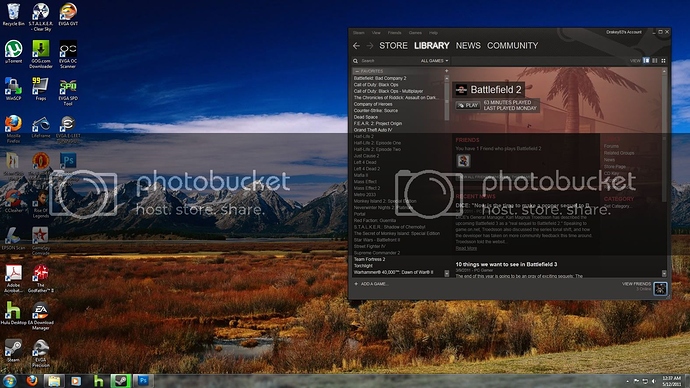Open the Drakey's Account dropdown
The width and height of the screenshot is (690, 388).
[624, 32]
